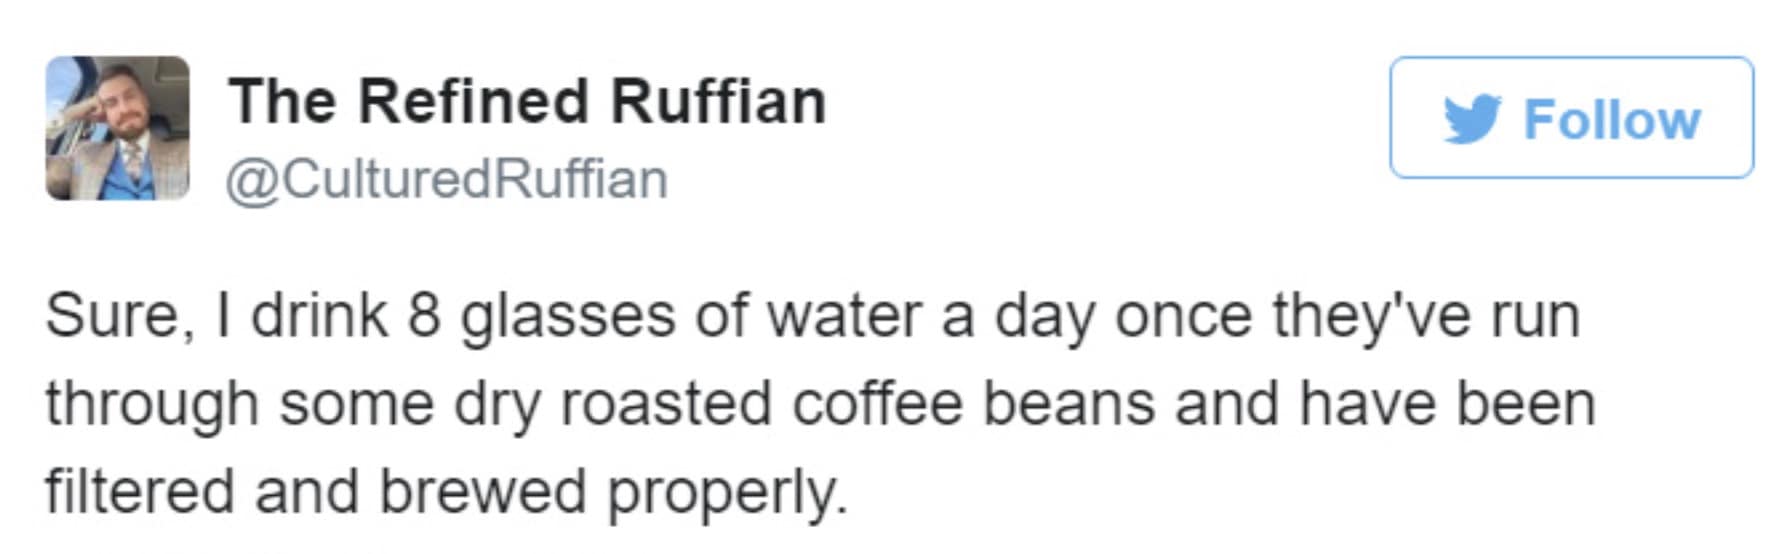Click the word "Ruffian" in the display name
This screenshot has width=1792, height=554.
click(x=718, y=102)
